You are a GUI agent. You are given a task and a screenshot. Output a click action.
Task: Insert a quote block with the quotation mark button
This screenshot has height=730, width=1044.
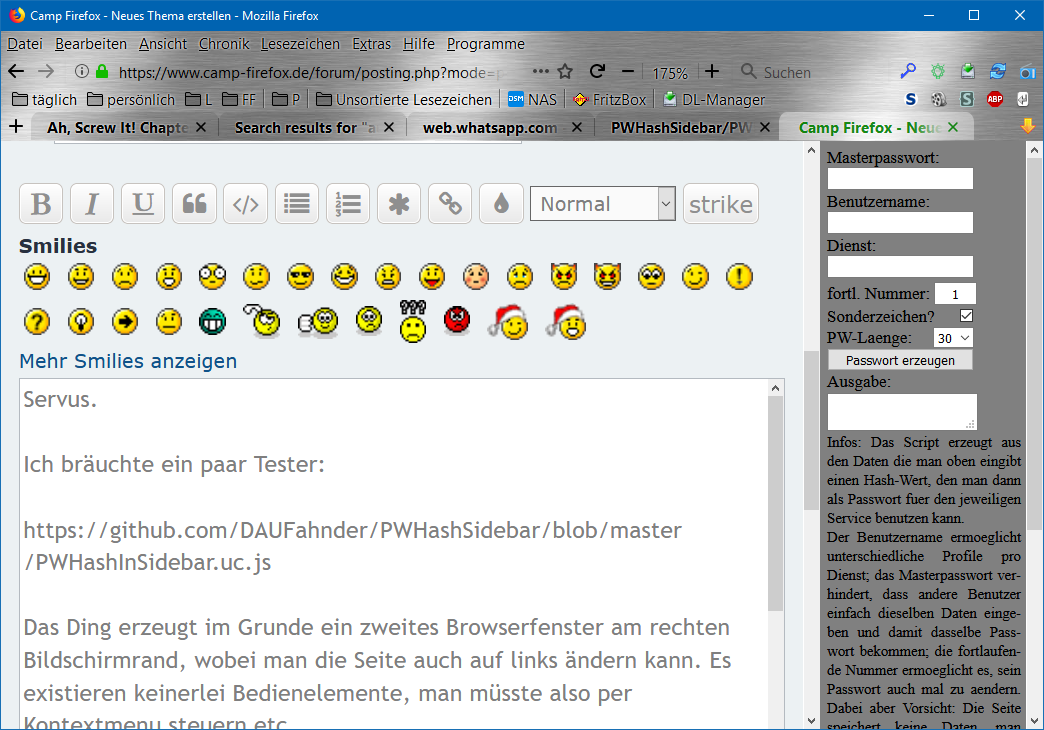[194, 204]
